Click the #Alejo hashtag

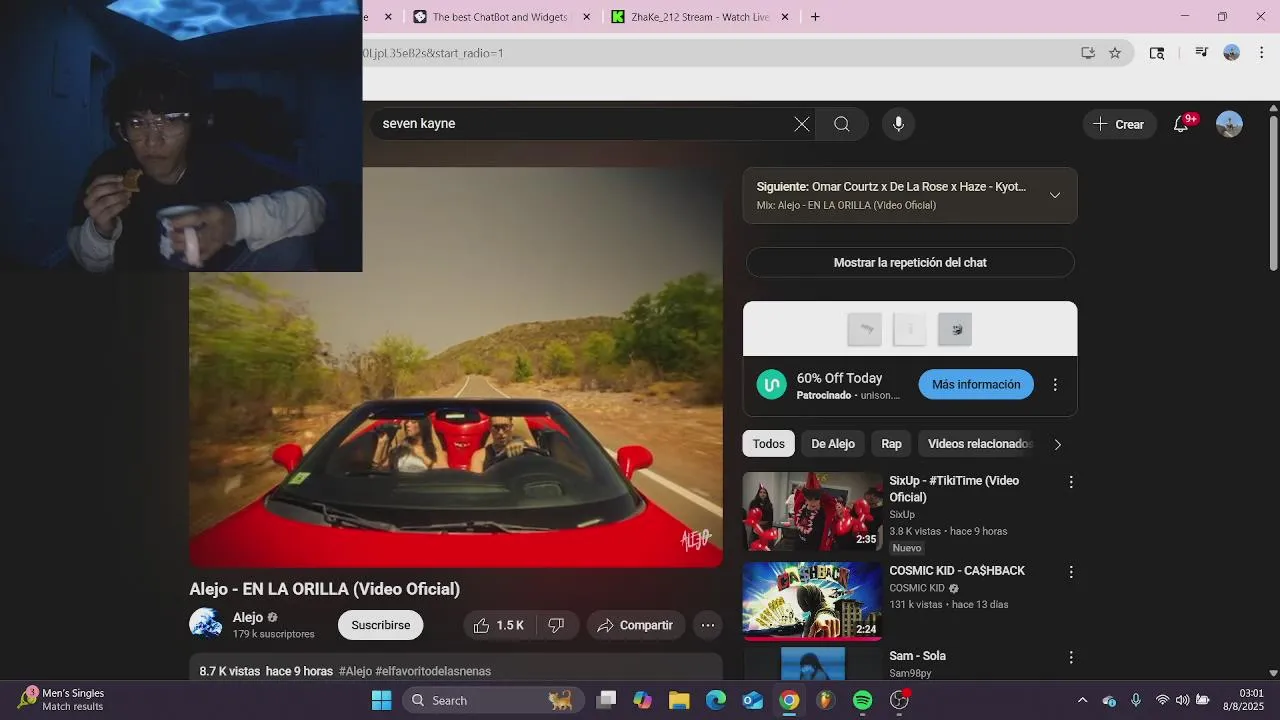tap(355, 671)
